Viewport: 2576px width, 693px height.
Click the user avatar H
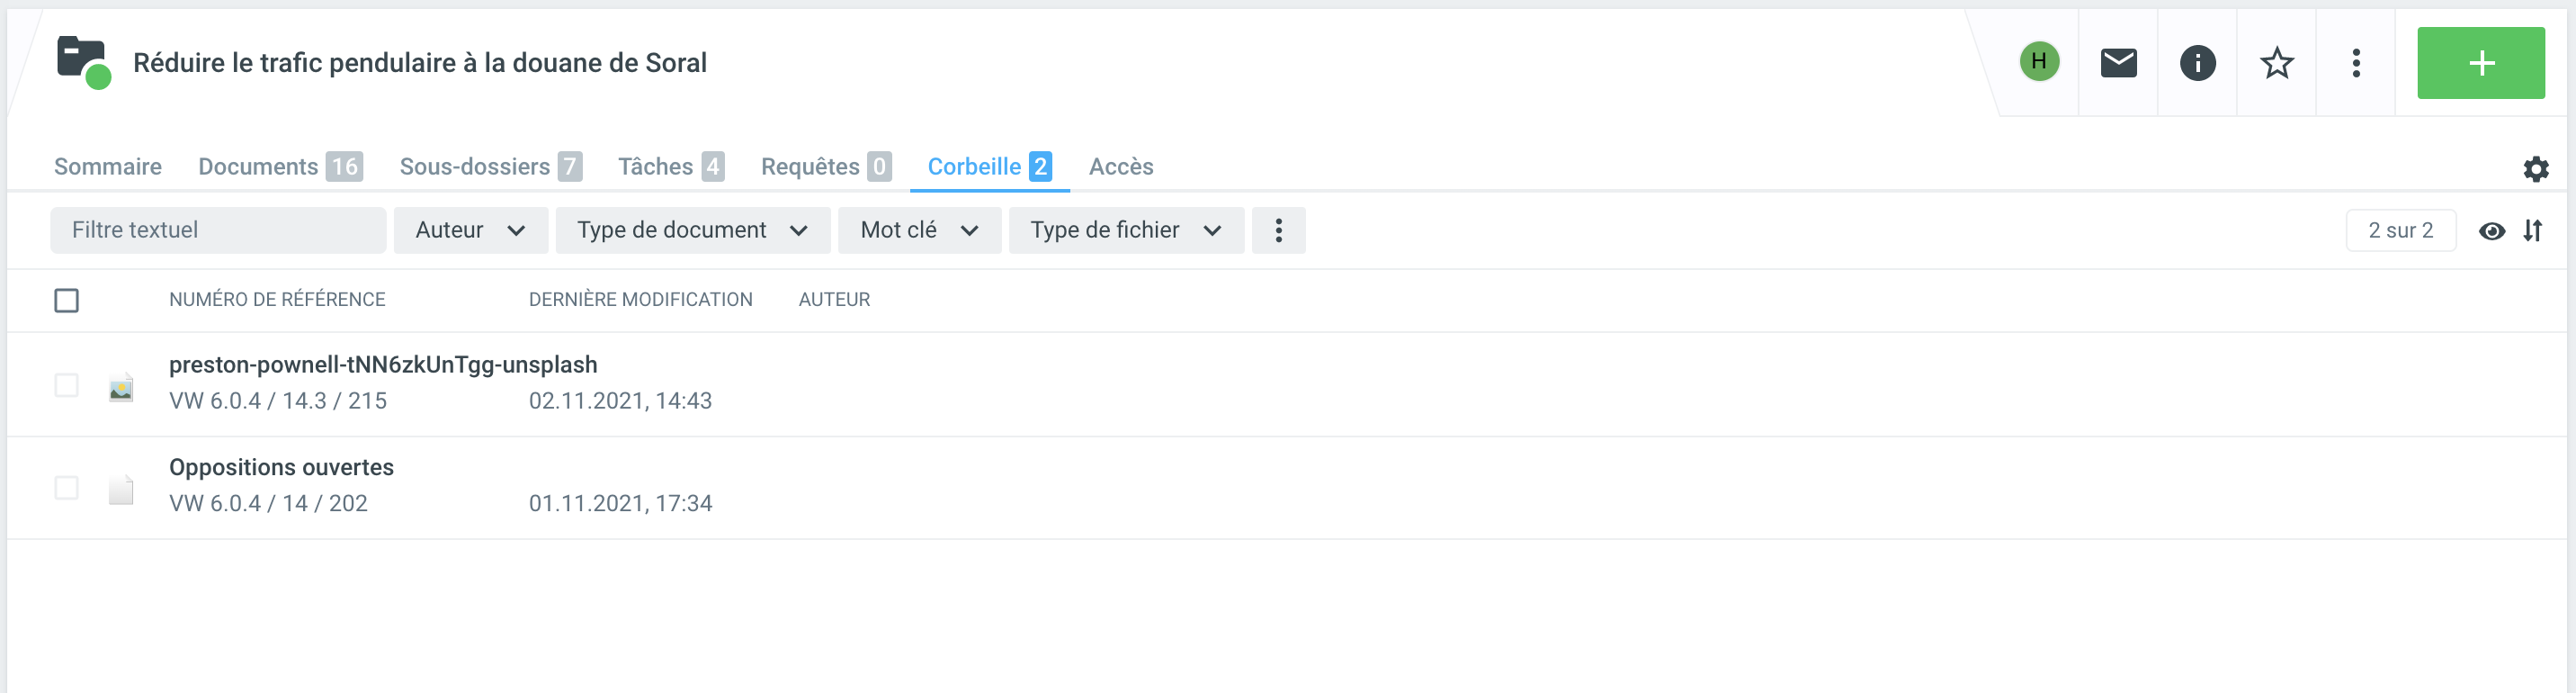pyautogui.click(x=2038, y=62)
